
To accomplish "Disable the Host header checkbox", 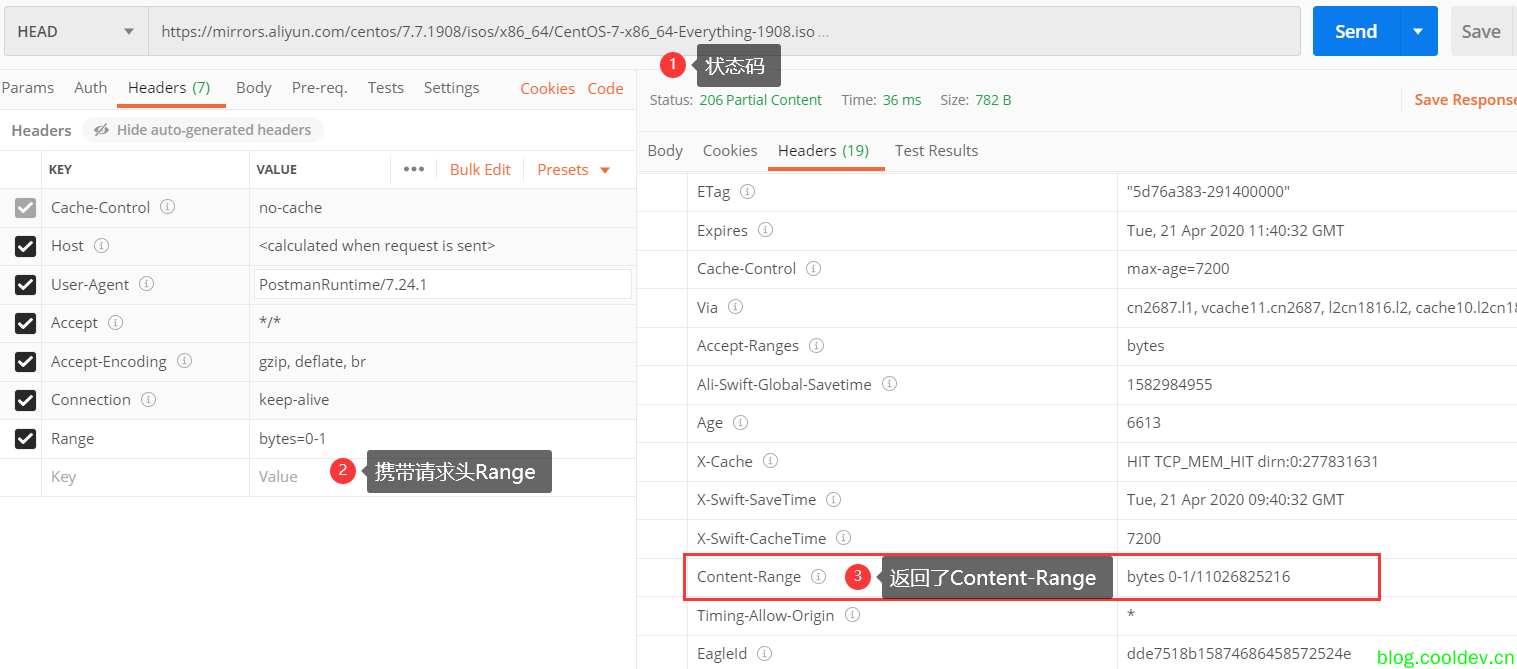I will (x=26, y=246).
